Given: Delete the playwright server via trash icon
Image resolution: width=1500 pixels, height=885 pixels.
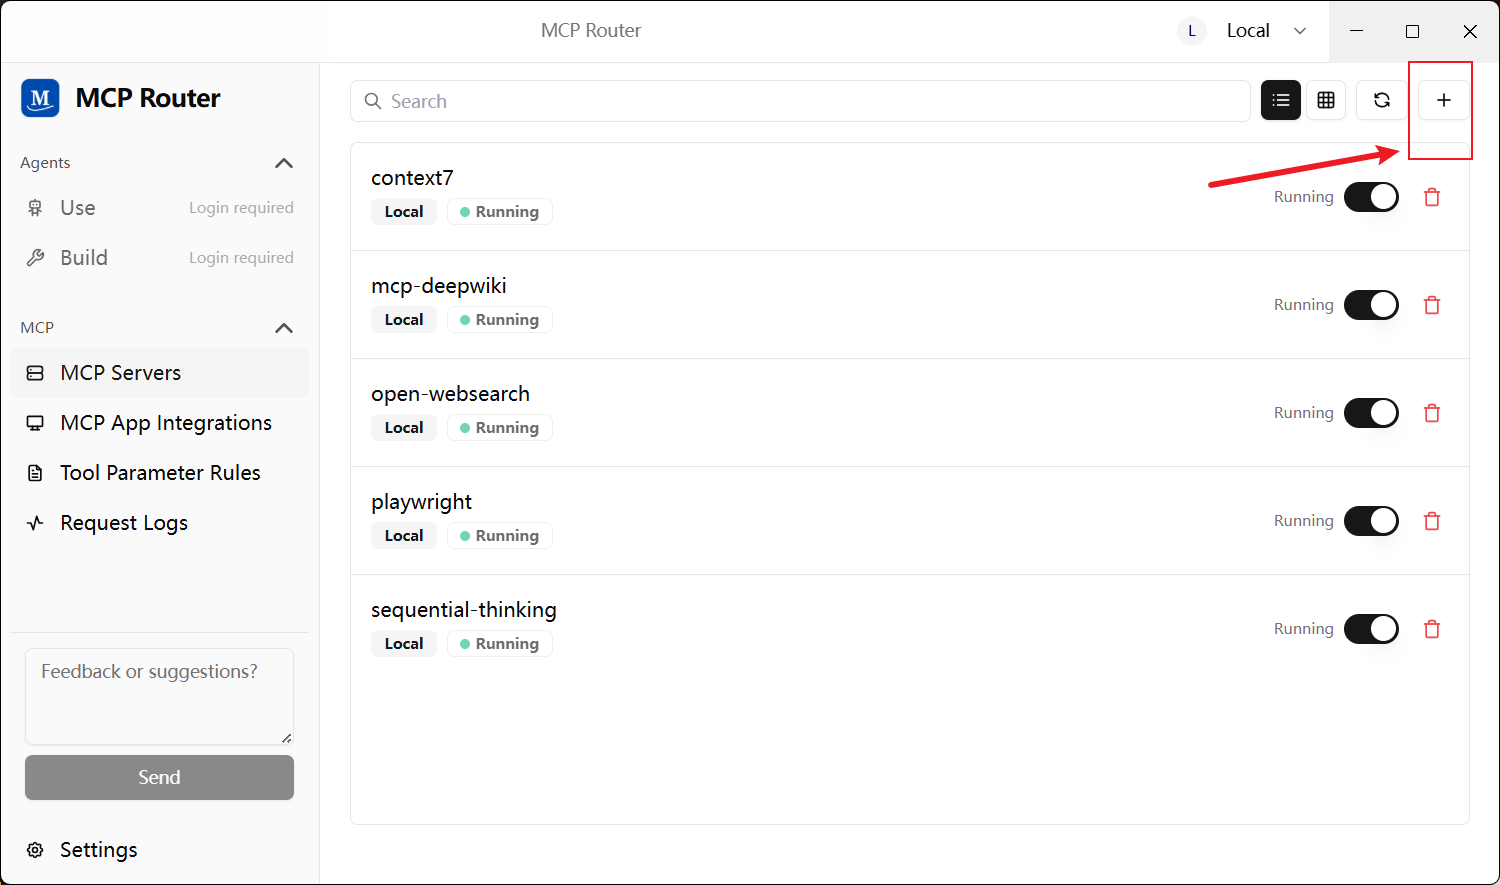Looking at the screenshot, I should click(1432, 521).
